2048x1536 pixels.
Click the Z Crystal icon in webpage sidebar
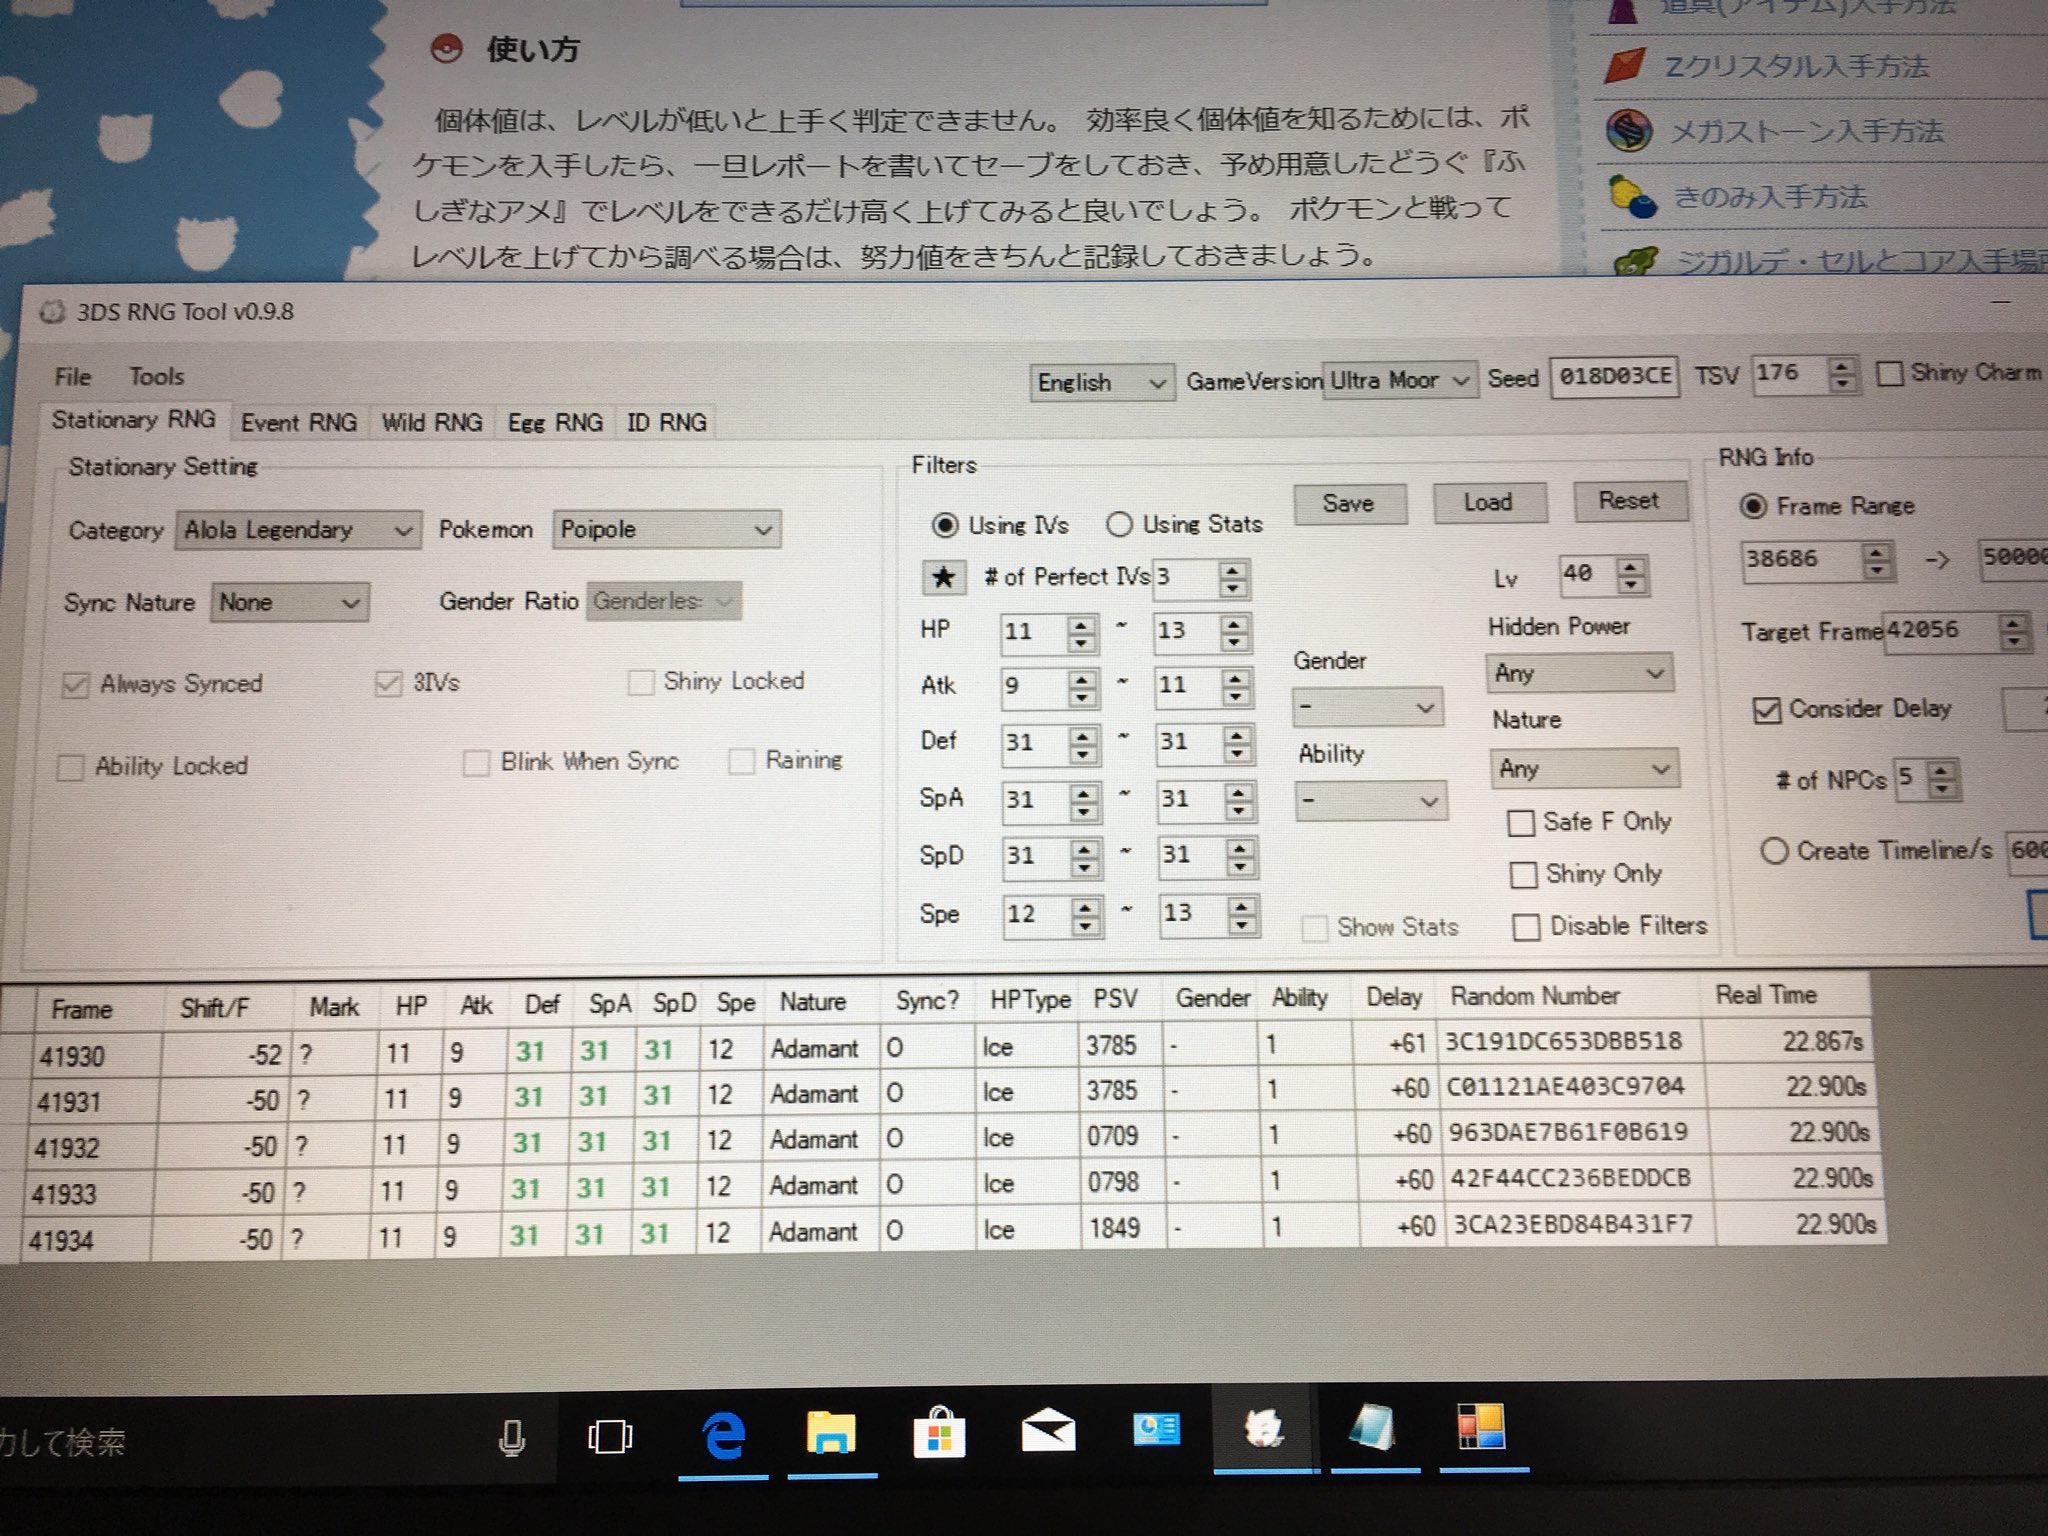coord(1625,65)
